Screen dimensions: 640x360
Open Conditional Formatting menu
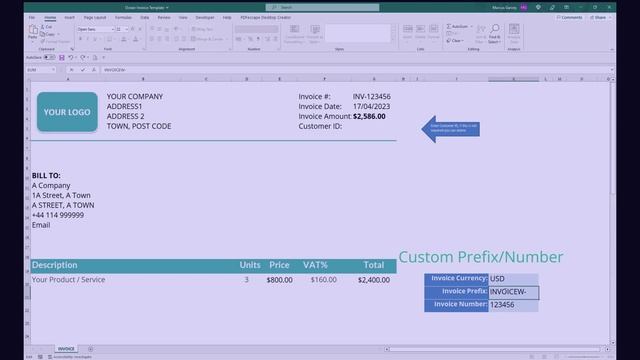tap(294, 34)
